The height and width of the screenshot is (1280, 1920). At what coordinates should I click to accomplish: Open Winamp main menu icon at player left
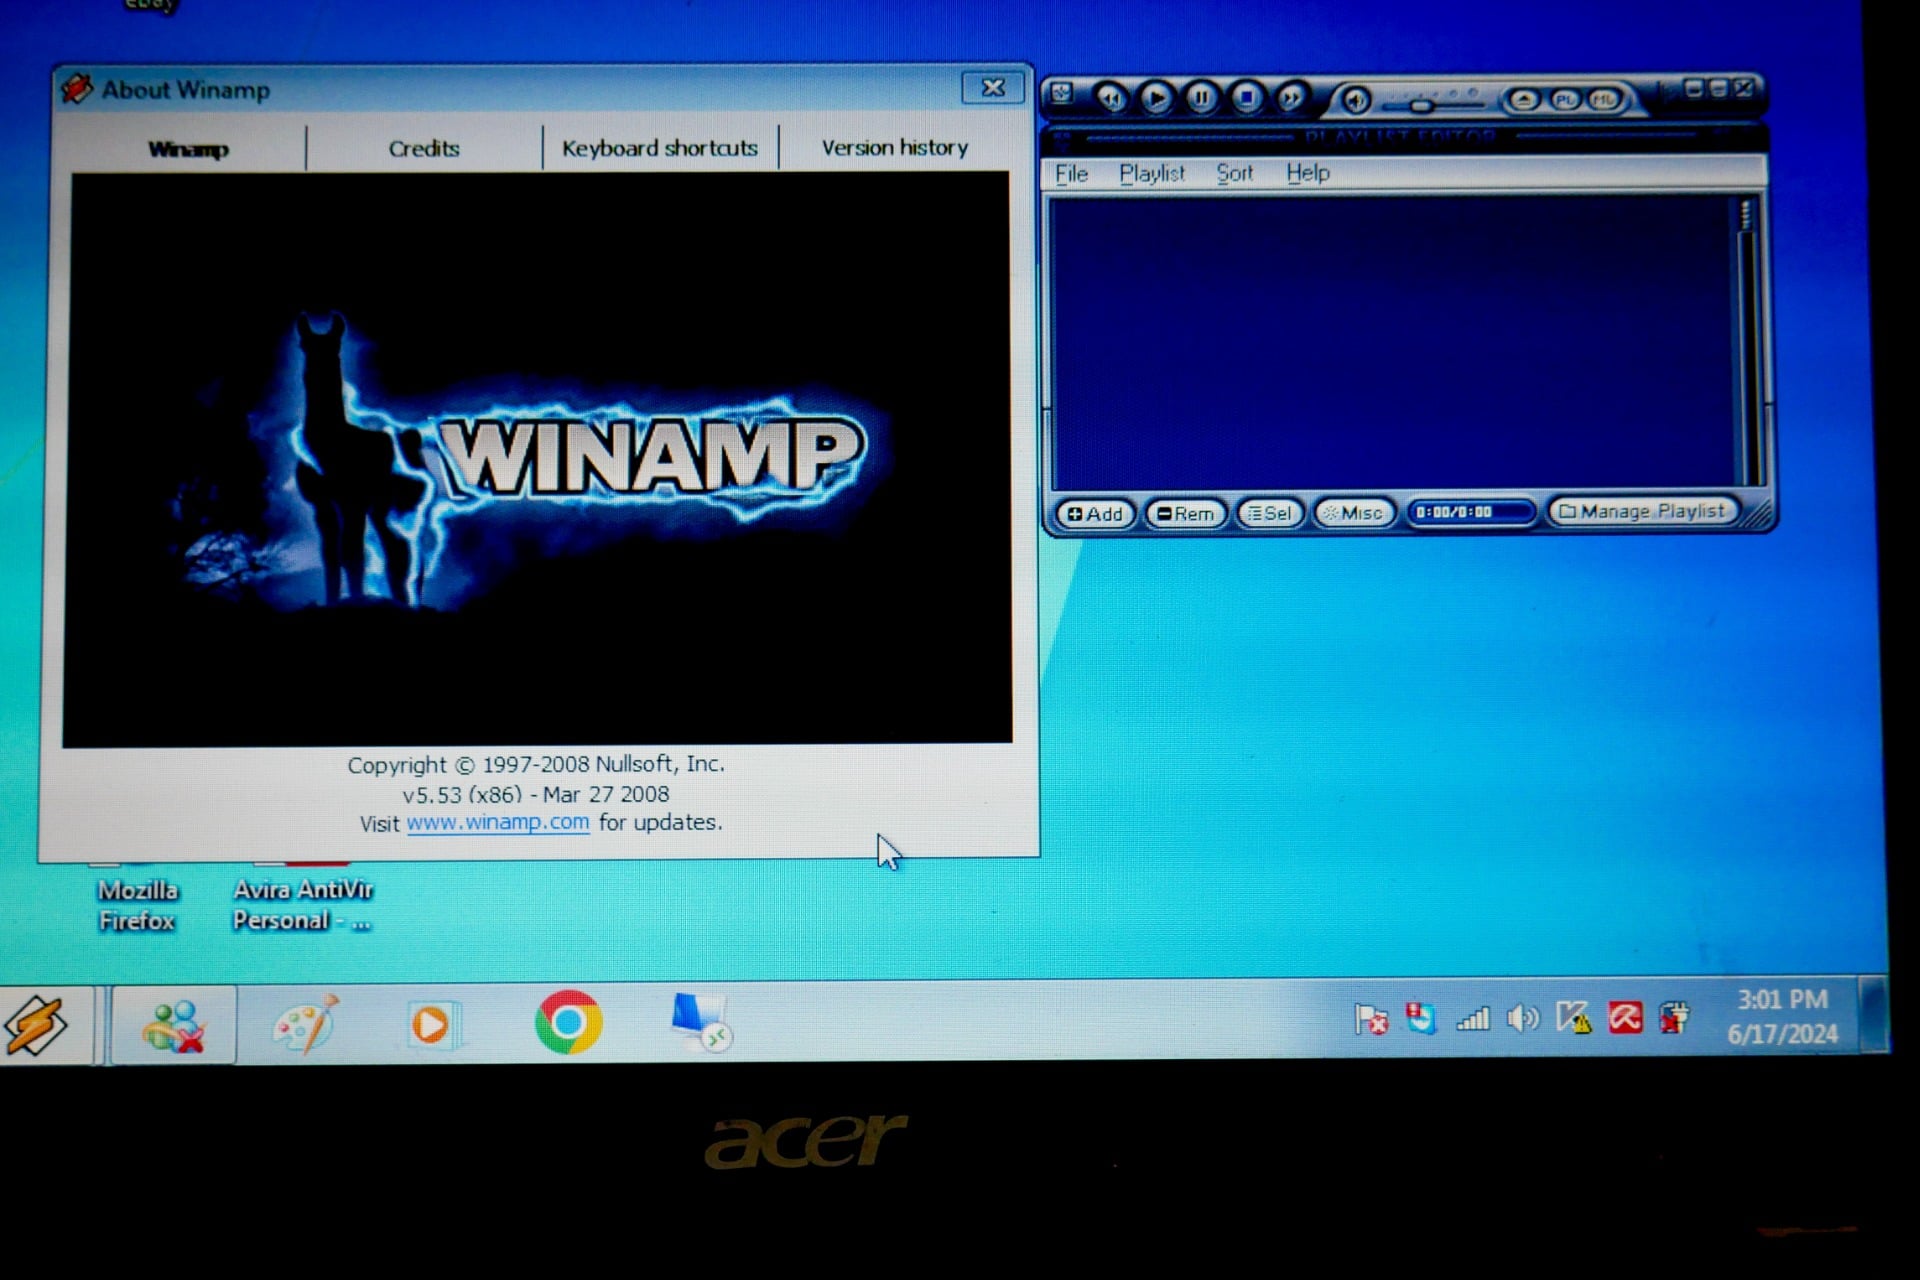(x=1061, y=94)
